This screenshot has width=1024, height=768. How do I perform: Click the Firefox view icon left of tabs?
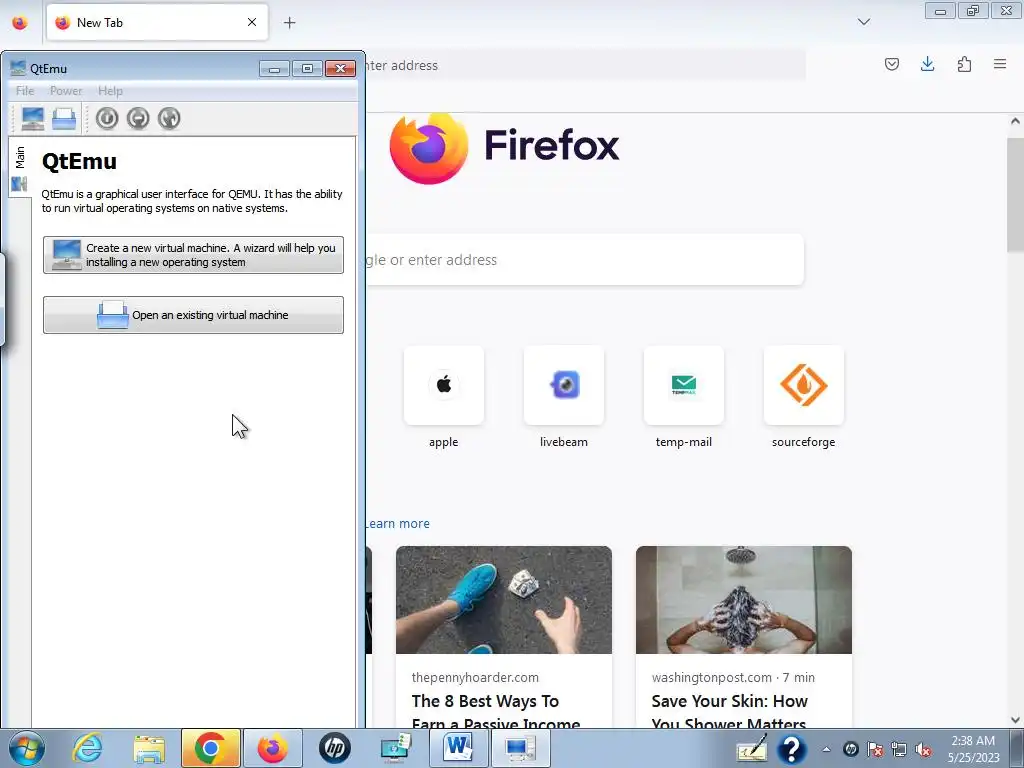point(20,23)
